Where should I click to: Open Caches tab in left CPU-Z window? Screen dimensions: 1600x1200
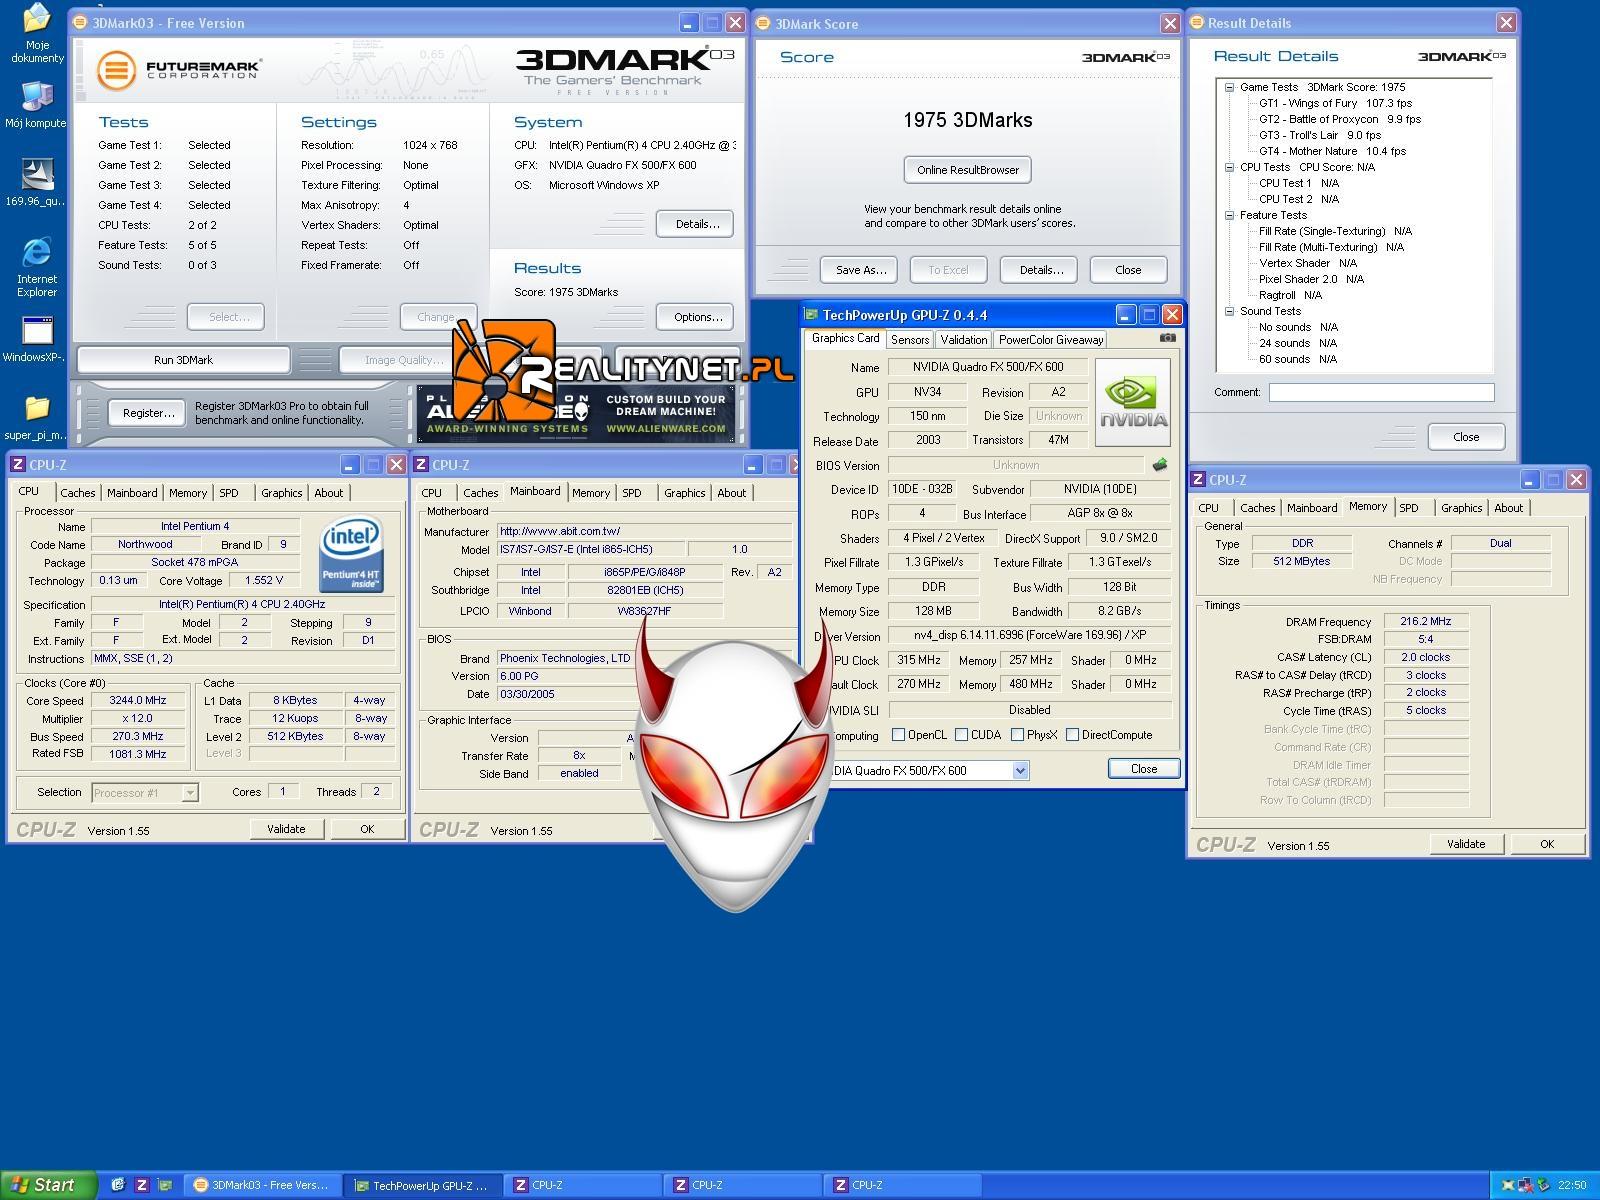coord(78,493)
